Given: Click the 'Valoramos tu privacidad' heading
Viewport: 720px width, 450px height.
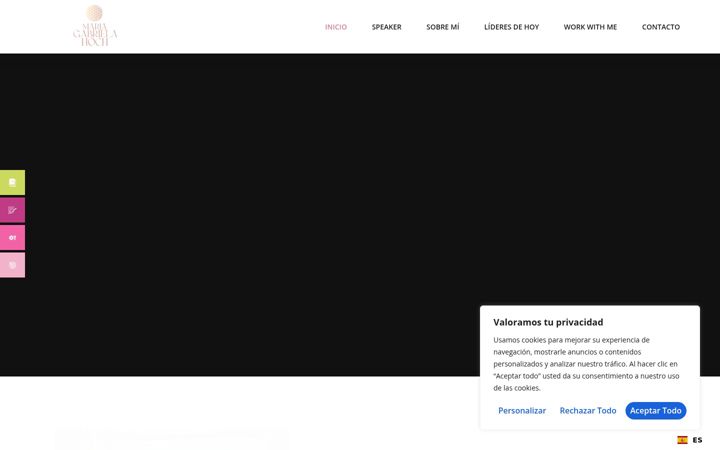Looking at the screenshot, I should coord(548,322).
